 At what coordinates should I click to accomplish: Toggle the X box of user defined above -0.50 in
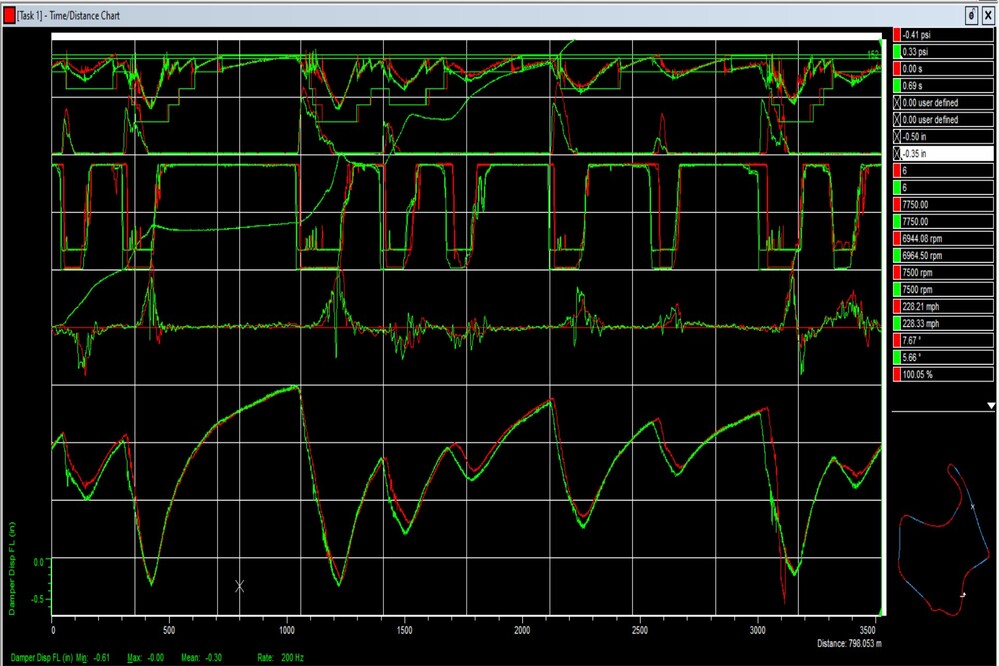(897, 120)
